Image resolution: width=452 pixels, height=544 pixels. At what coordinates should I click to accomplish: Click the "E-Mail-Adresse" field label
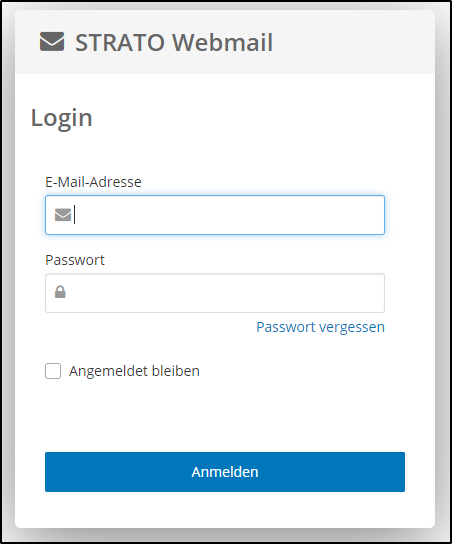[93, 182]
